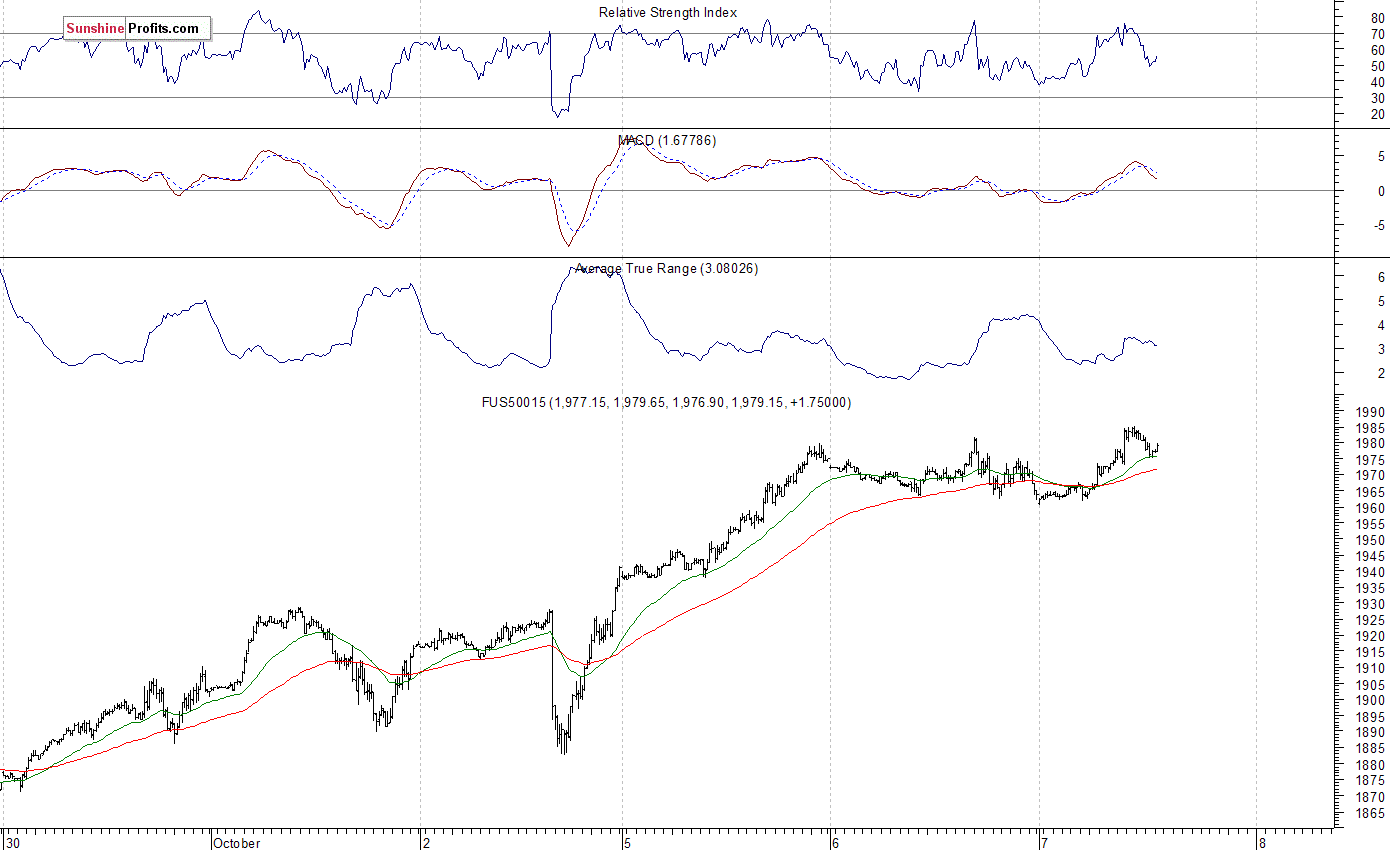This screenshot has height=850, width=1390.
Task: Click the price scale value 1985
Action: coord(1371,428)
